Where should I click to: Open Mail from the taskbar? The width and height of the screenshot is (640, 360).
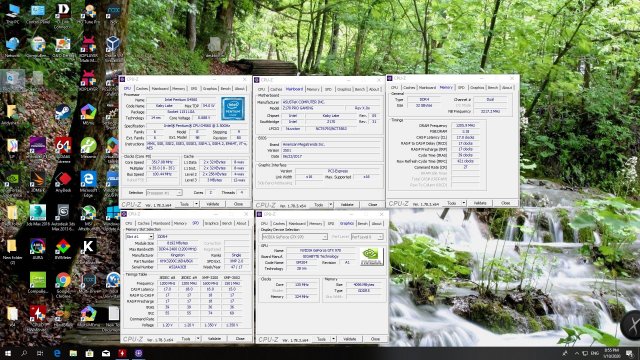pyautogui.click(x=106, y=353)
